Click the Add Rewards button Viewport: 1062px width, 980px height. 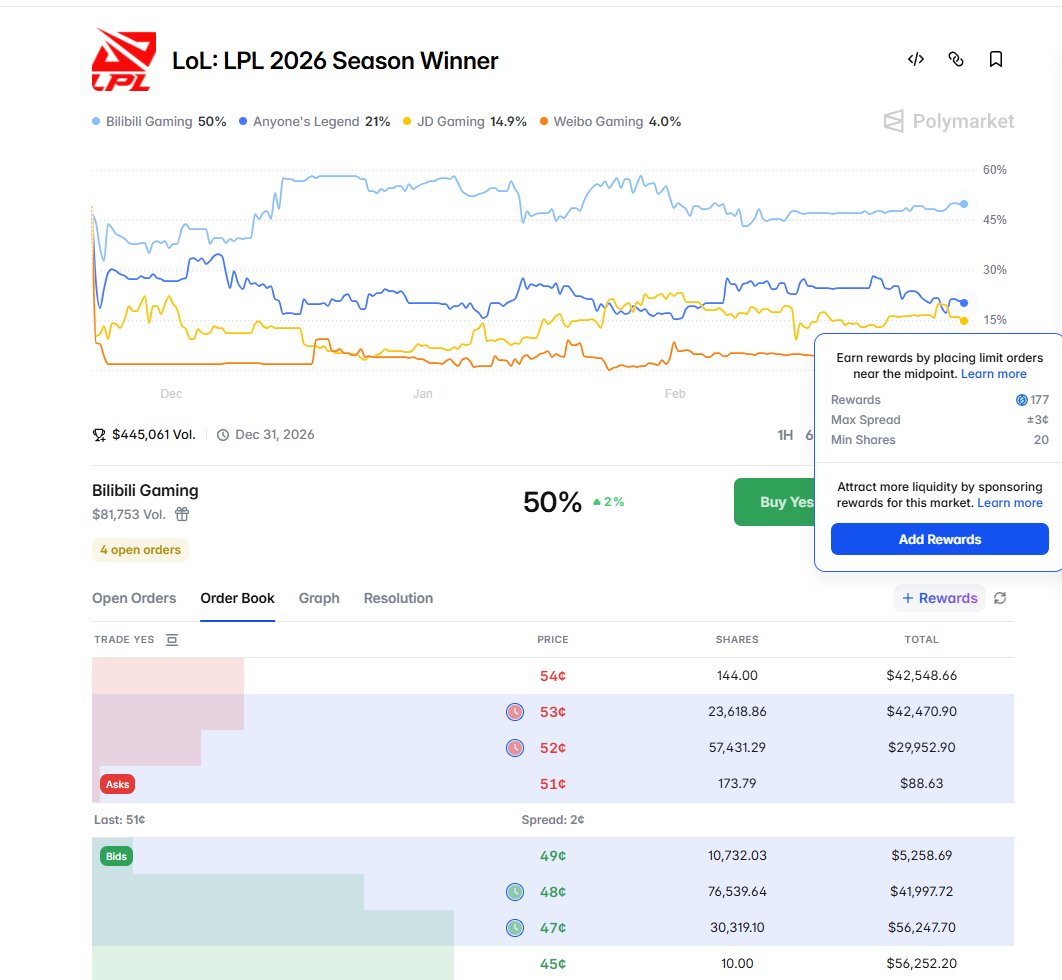pos(939,539)
